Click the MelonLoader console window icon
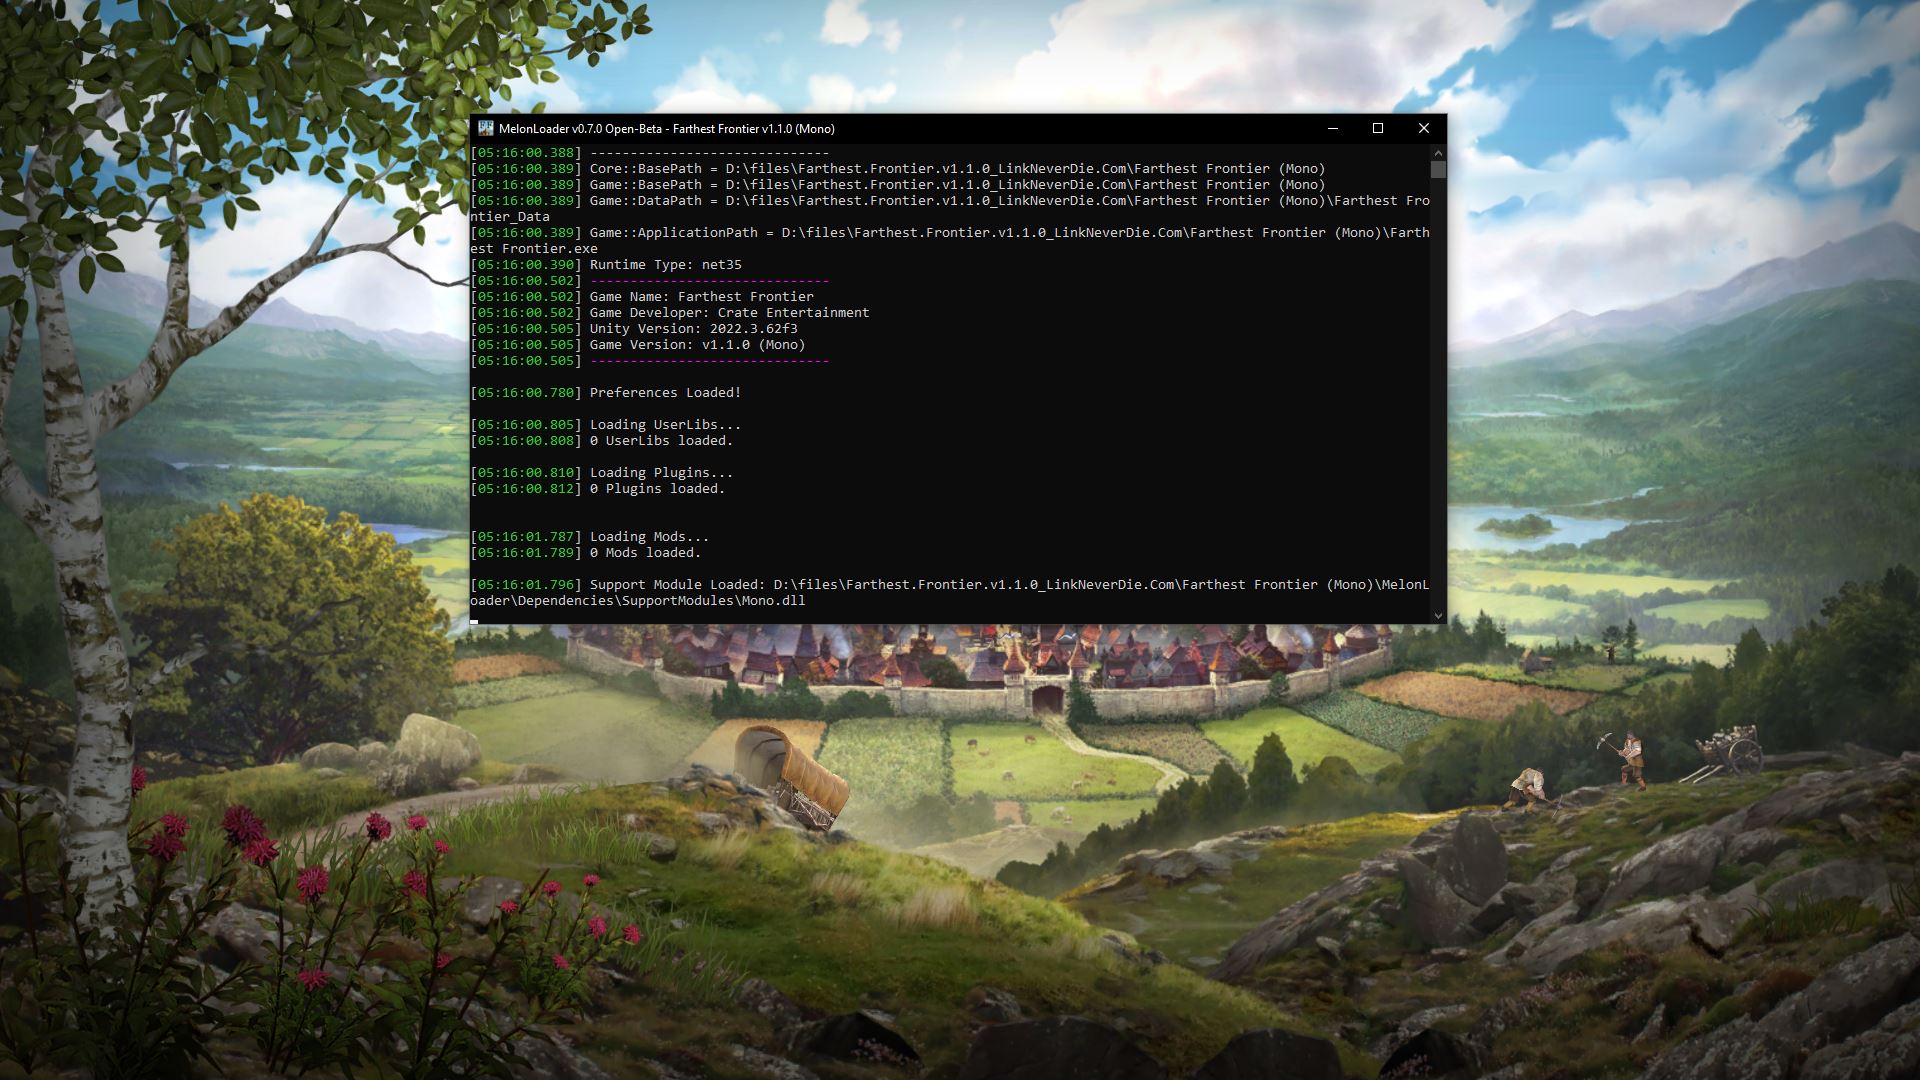This screenshot has width=1920, height=1080. (486, 128)
